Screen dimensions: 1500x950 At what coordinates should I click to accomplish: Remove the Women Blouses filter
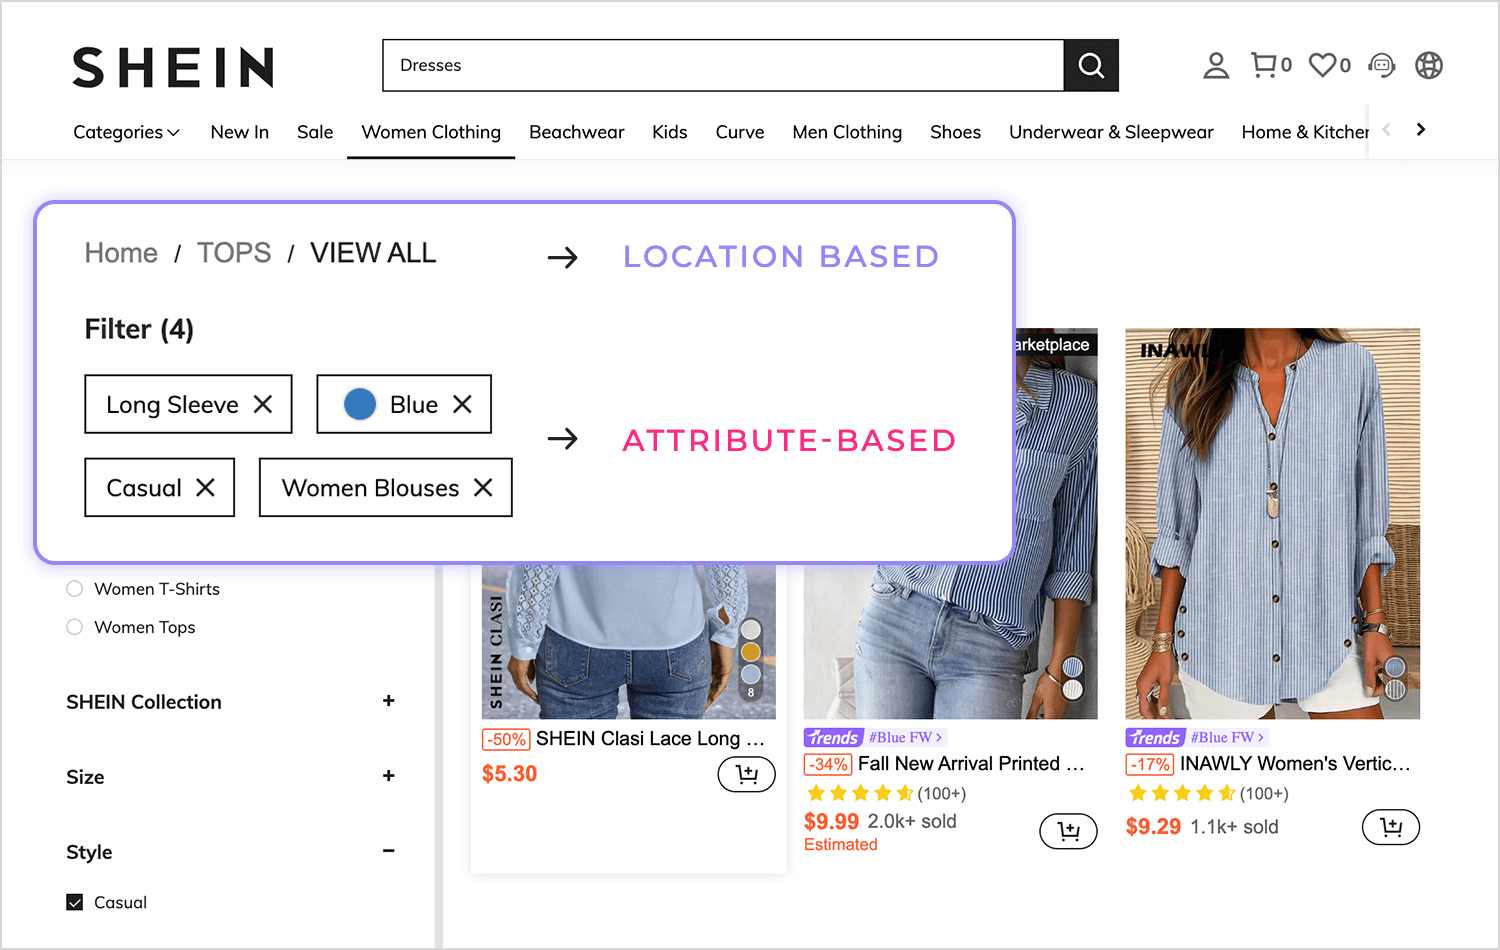tap(483, 487)
